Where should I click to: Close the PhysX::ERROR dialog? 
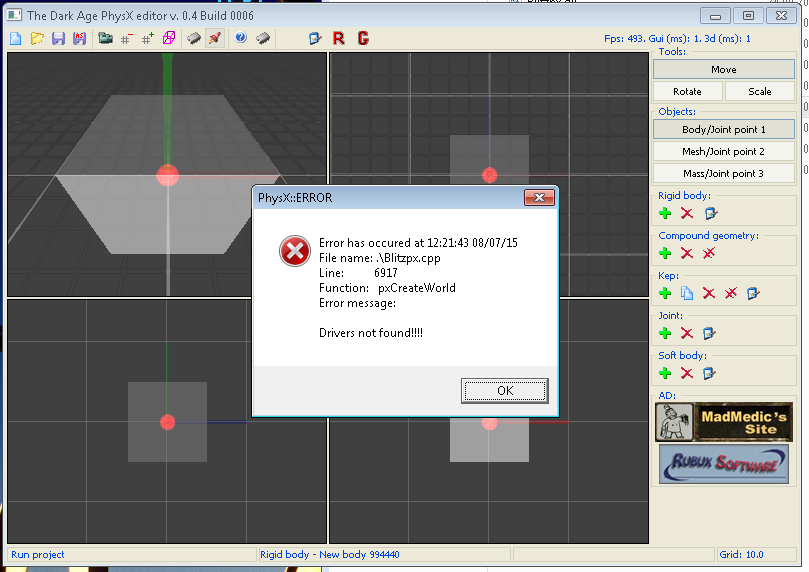(x=539, y=197)
